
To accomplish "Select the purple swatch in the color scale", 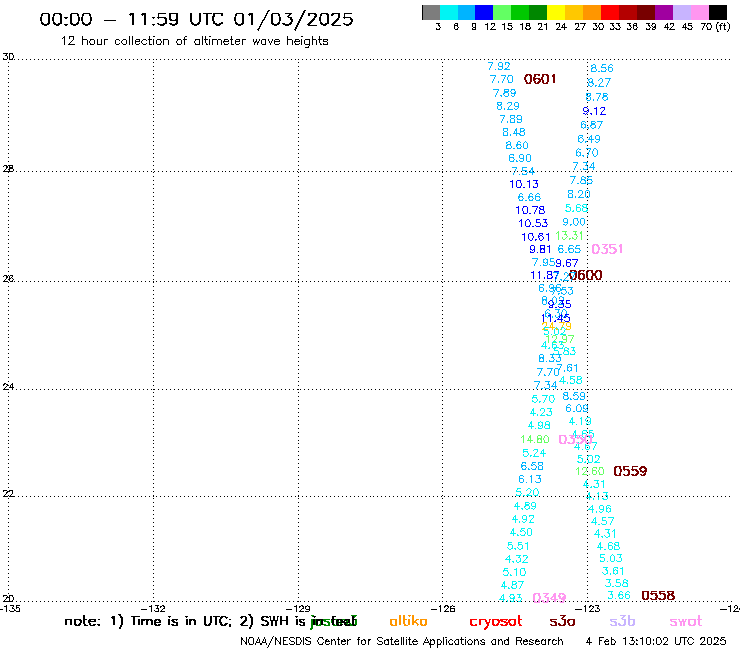I will point(664,12).
